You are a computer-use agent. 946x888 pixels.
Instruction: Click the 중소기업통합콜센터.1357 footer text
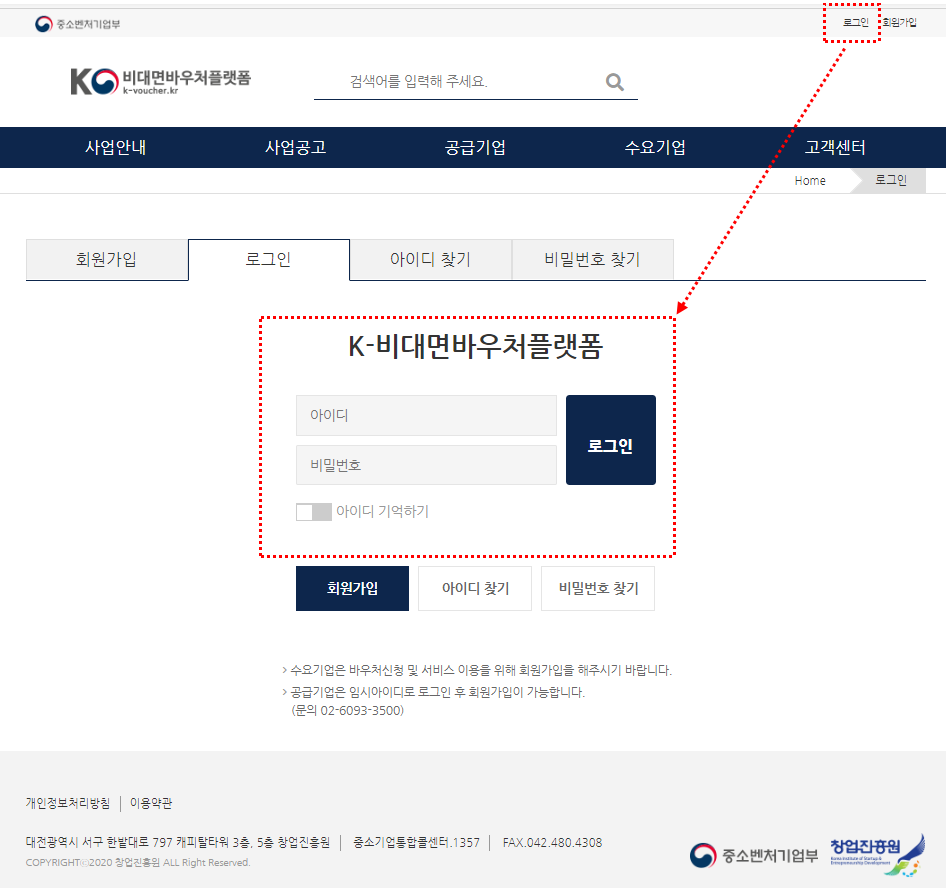coord(416,842)
